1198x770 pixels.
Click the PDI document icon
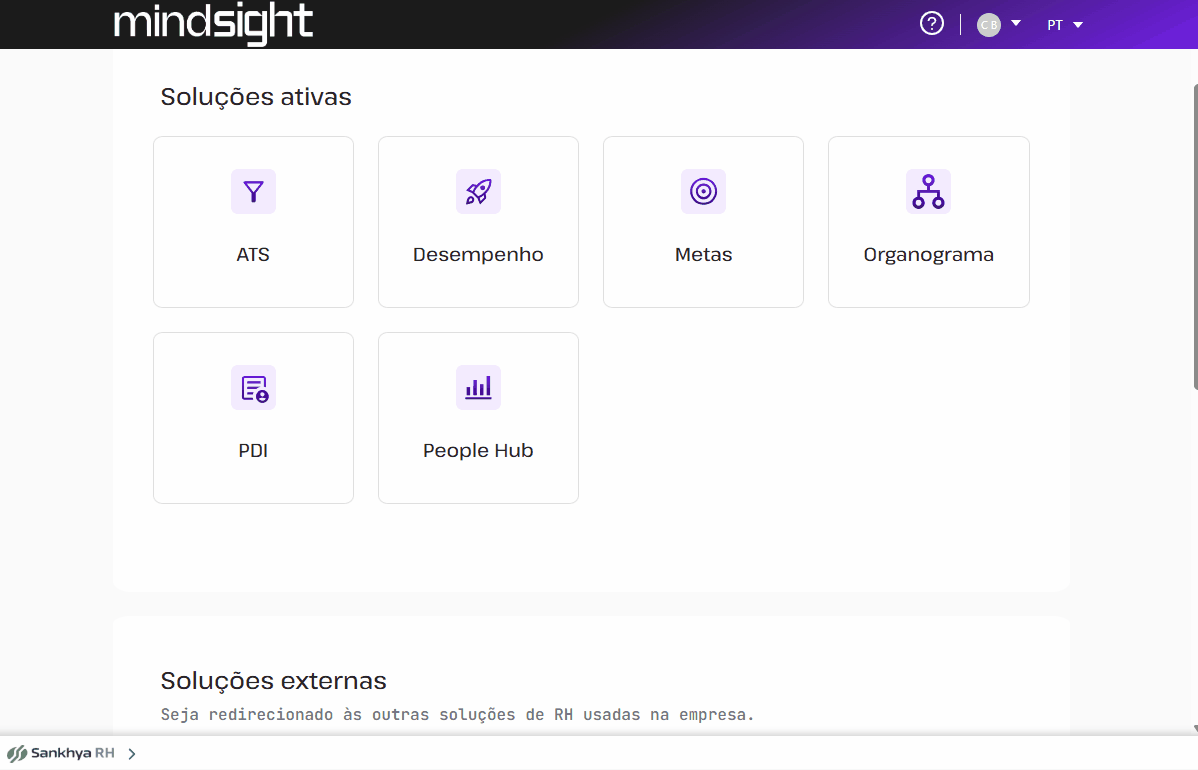[253, 387]
